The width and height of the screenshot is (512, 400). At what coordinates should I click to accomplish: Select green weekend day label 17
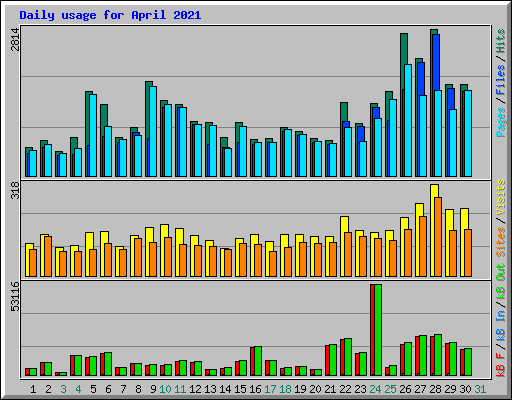(x=270, y=389)
